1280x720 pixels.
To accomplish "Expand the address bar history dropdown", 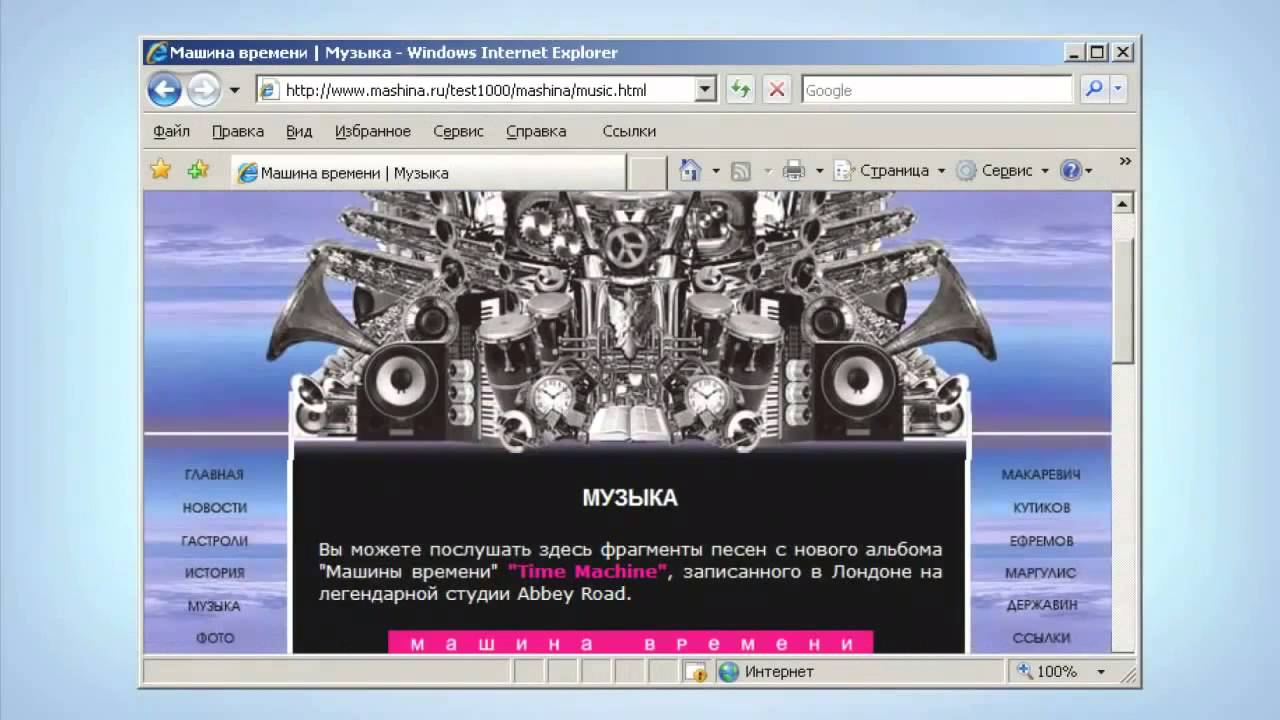I will point(706,90).
